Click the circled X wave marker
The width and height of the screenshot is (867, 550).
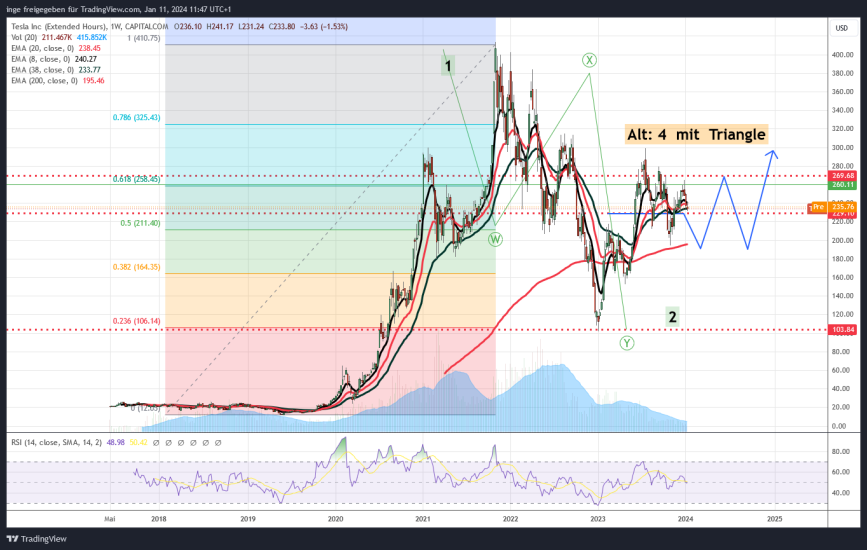pos(590,60)
